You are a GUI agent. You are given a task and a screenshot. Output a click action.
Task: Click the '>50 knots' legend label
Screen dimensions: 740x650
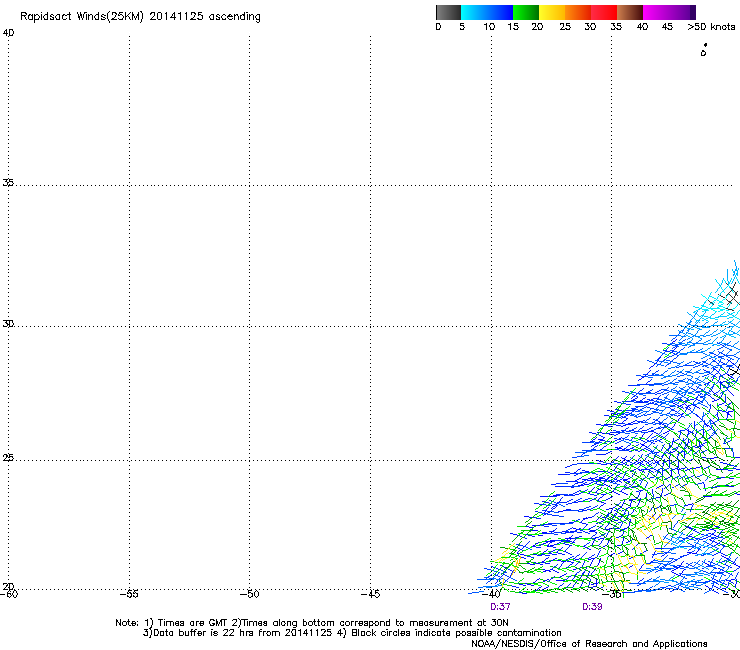coord(711,27)
